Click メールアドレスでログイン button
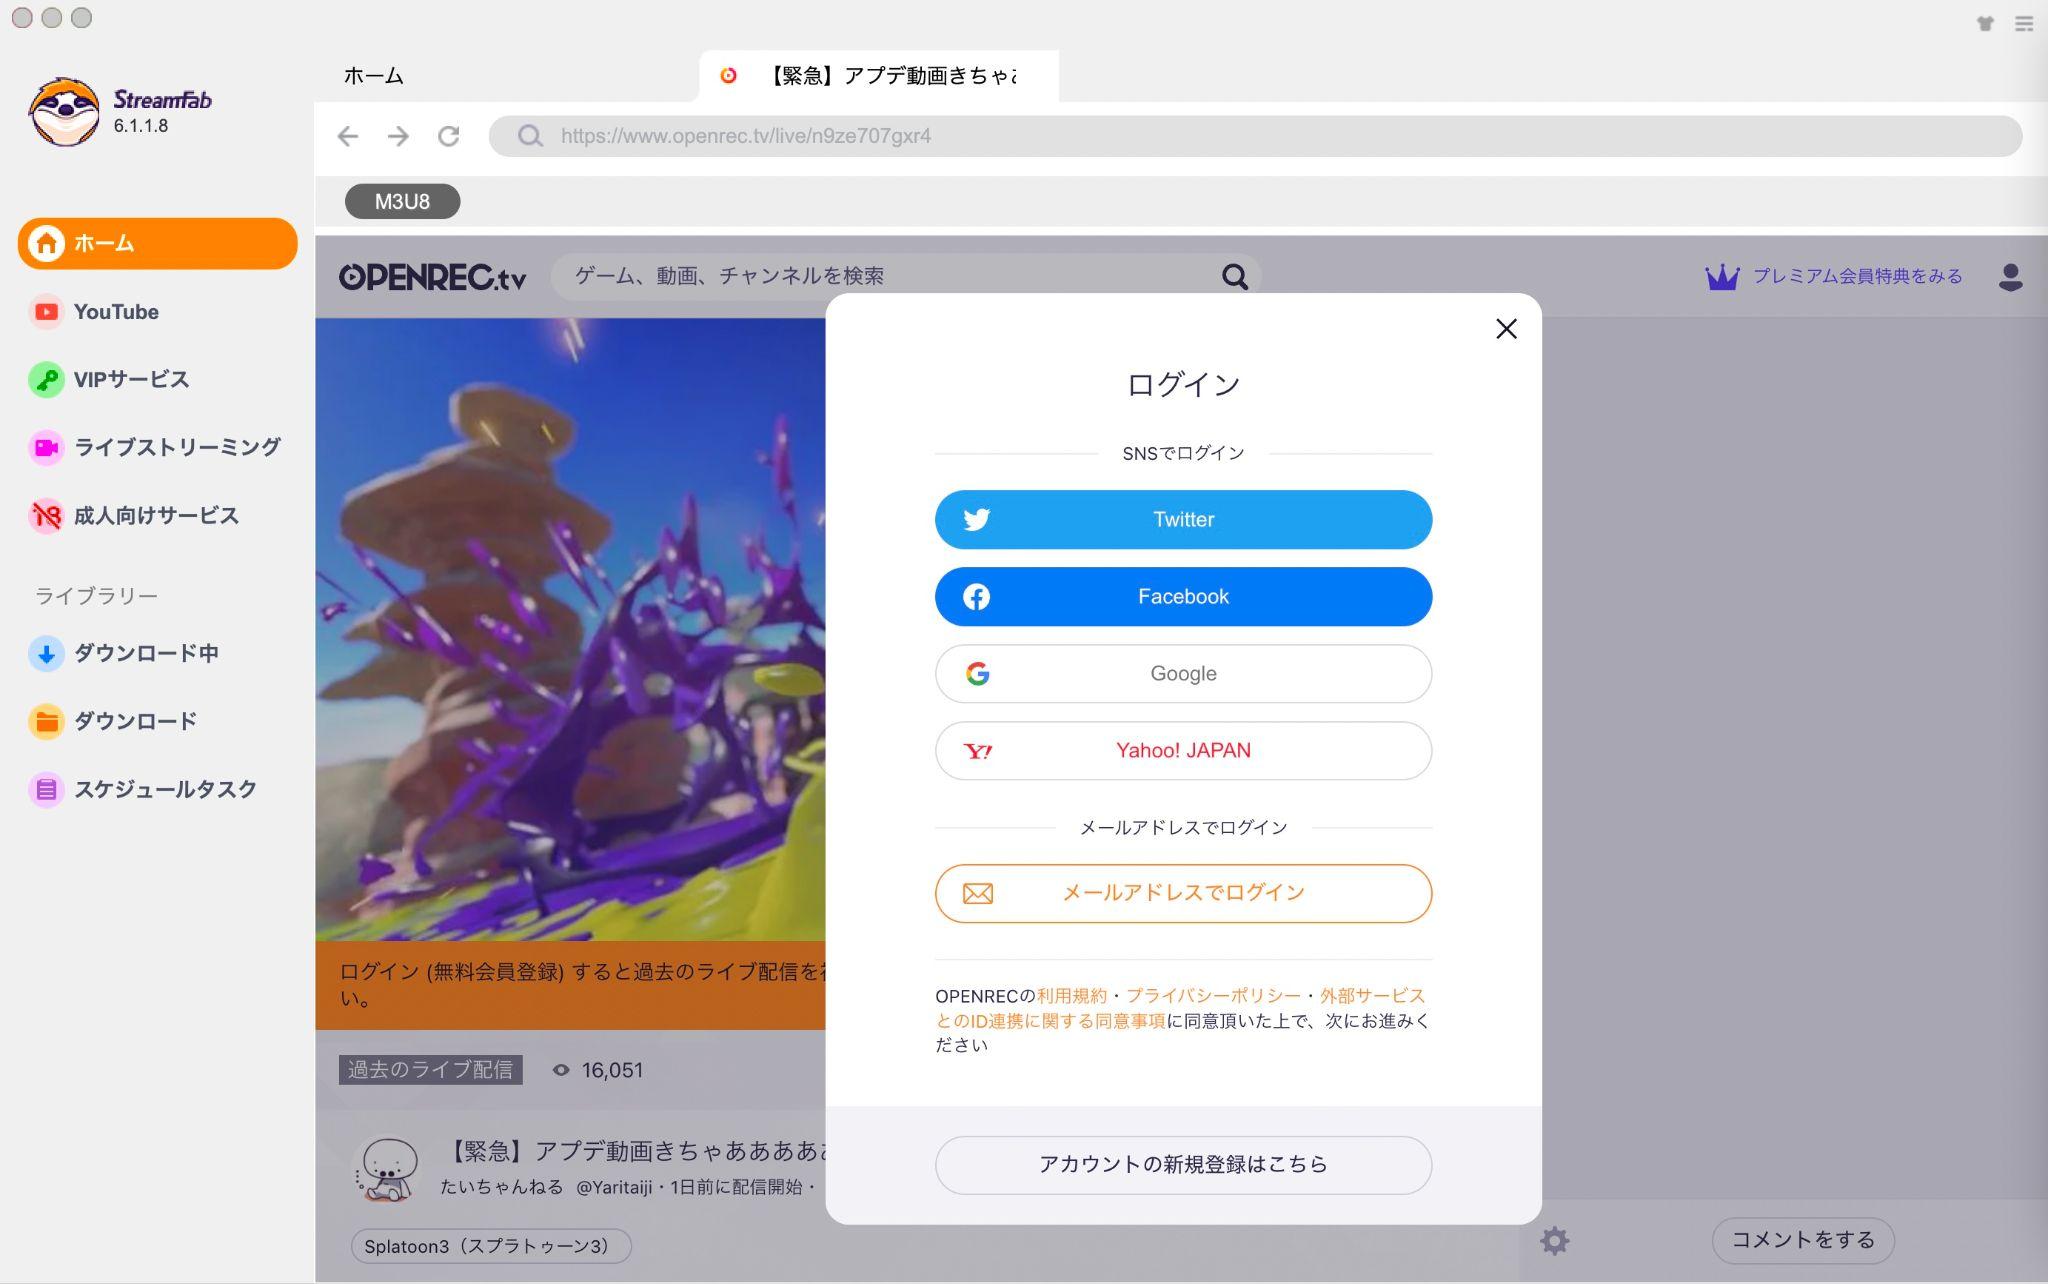The width and height of the screenshot is (2048, 1284). point(1183,894)
